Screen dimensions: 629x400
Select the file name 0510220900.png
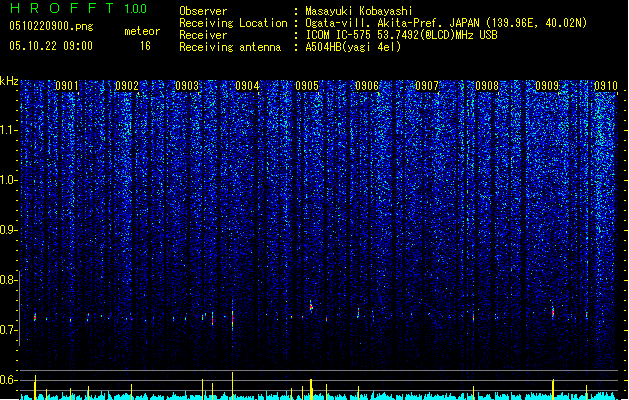51,26
